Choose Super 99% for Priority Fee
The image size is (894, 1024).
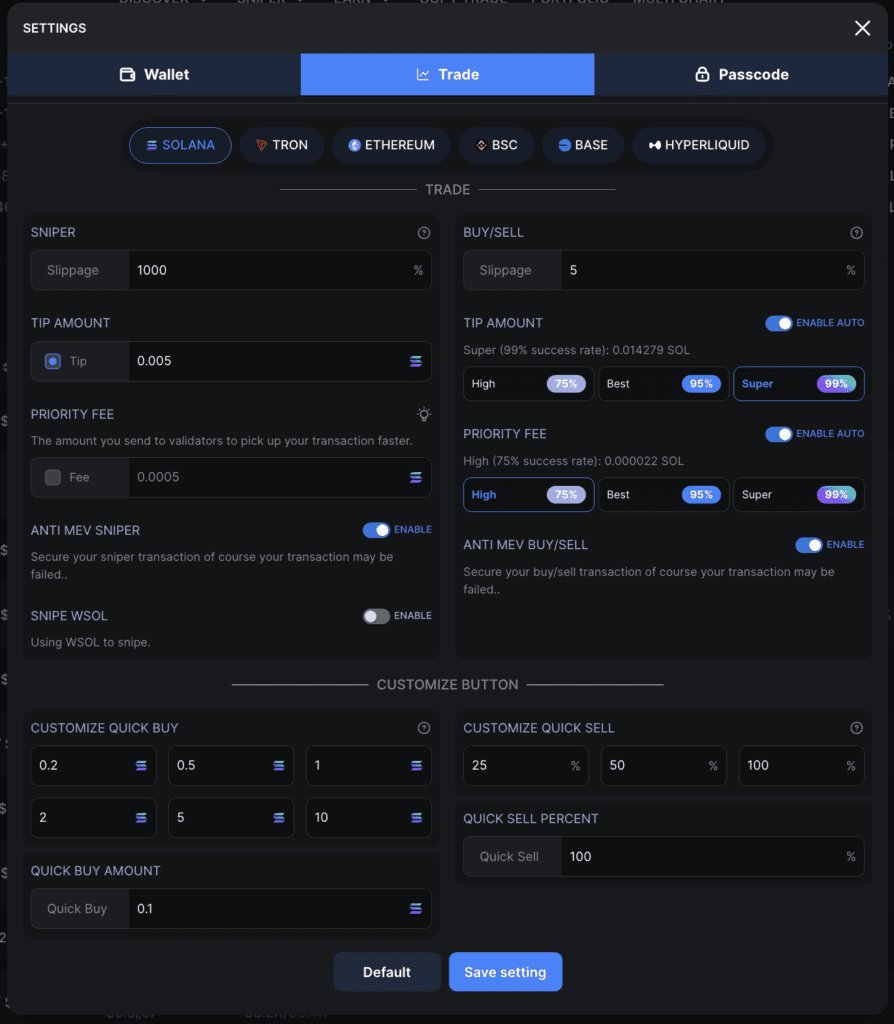point(799,494)
